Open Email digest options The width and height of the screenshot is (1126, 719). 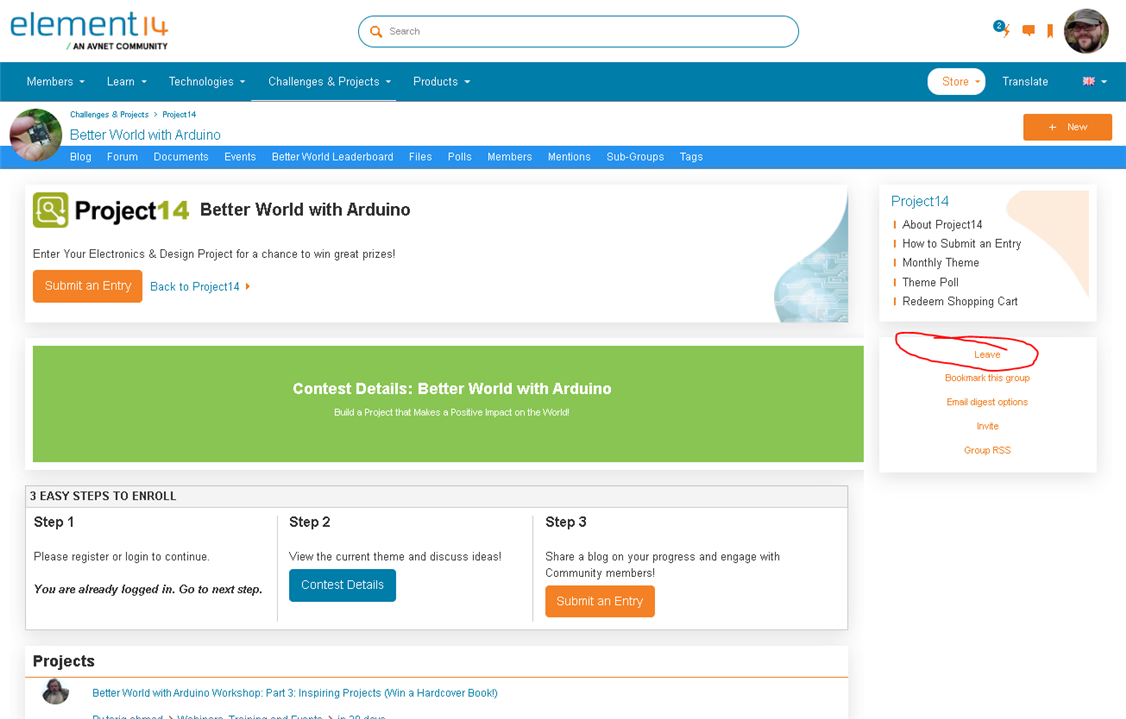(x=987, y=402)
